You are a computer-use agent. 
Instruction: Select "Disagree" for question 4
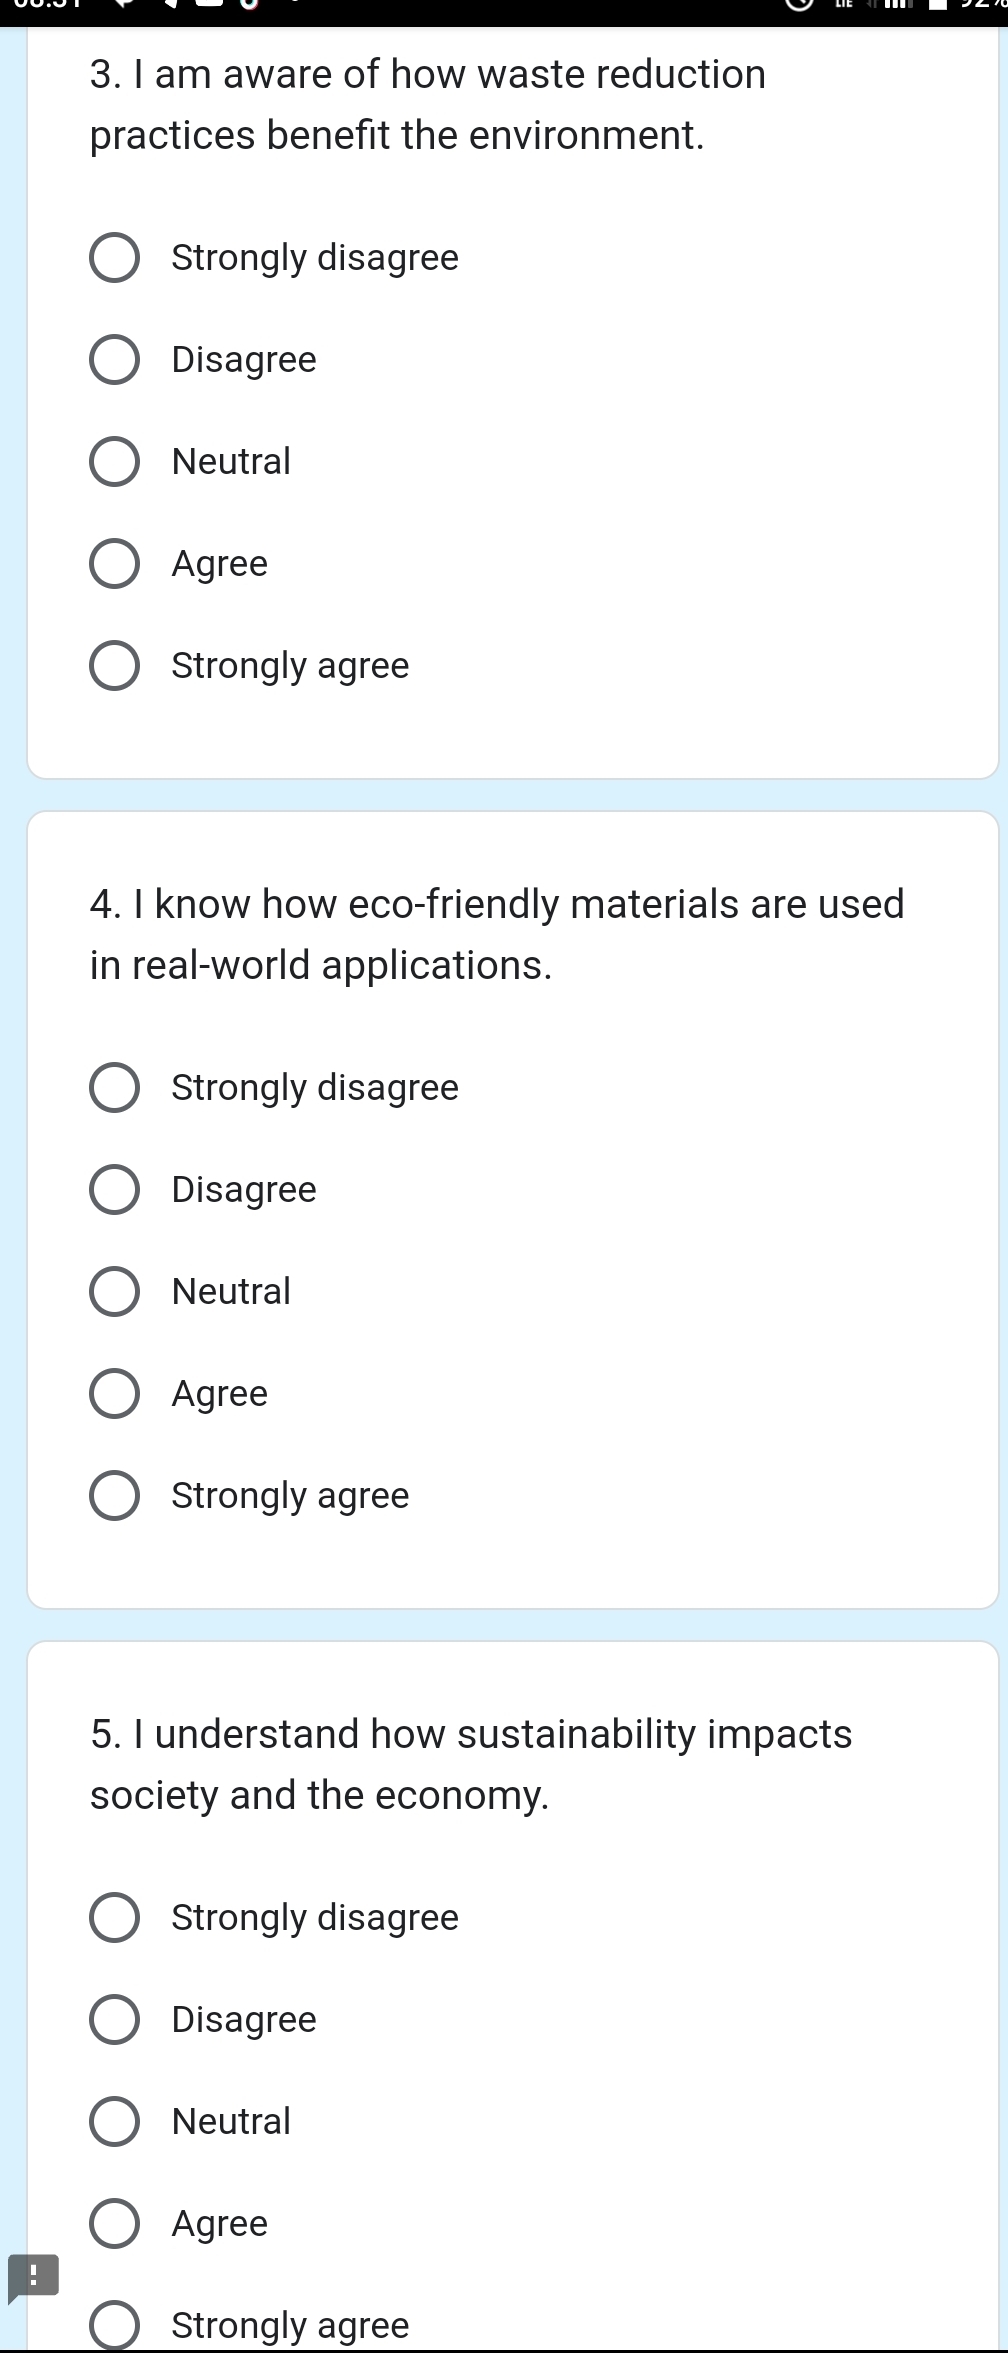pos(115,1190)
